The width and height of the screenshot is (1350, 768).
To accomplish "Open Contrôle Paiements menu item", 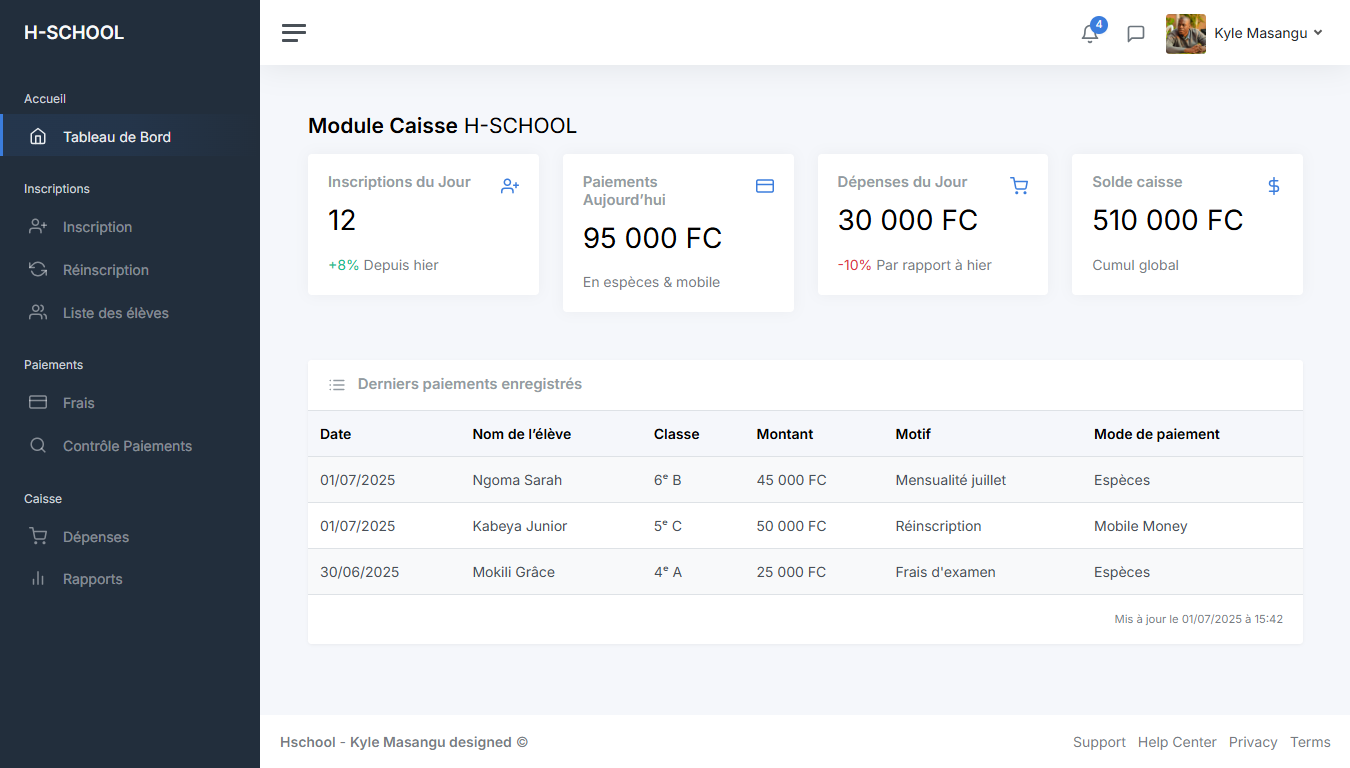I will [130, 446].
